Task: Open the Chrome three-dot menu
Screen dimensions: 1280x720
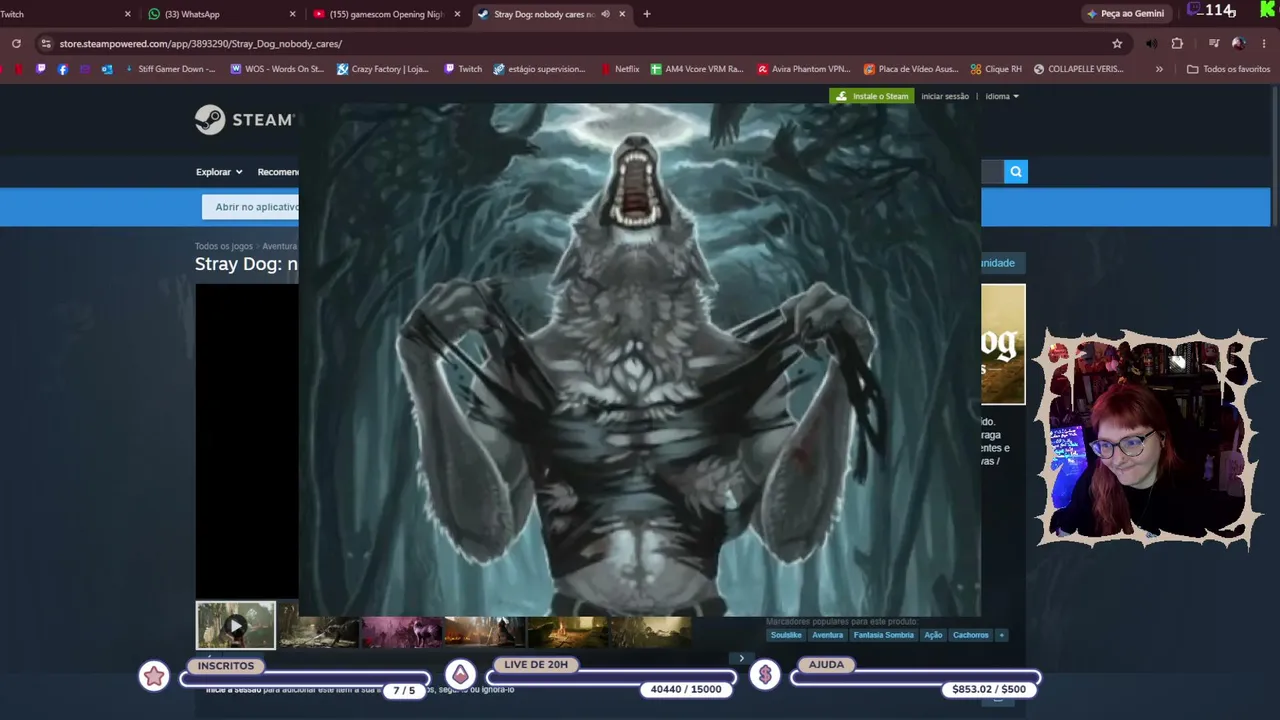Action: [1265, 44]
